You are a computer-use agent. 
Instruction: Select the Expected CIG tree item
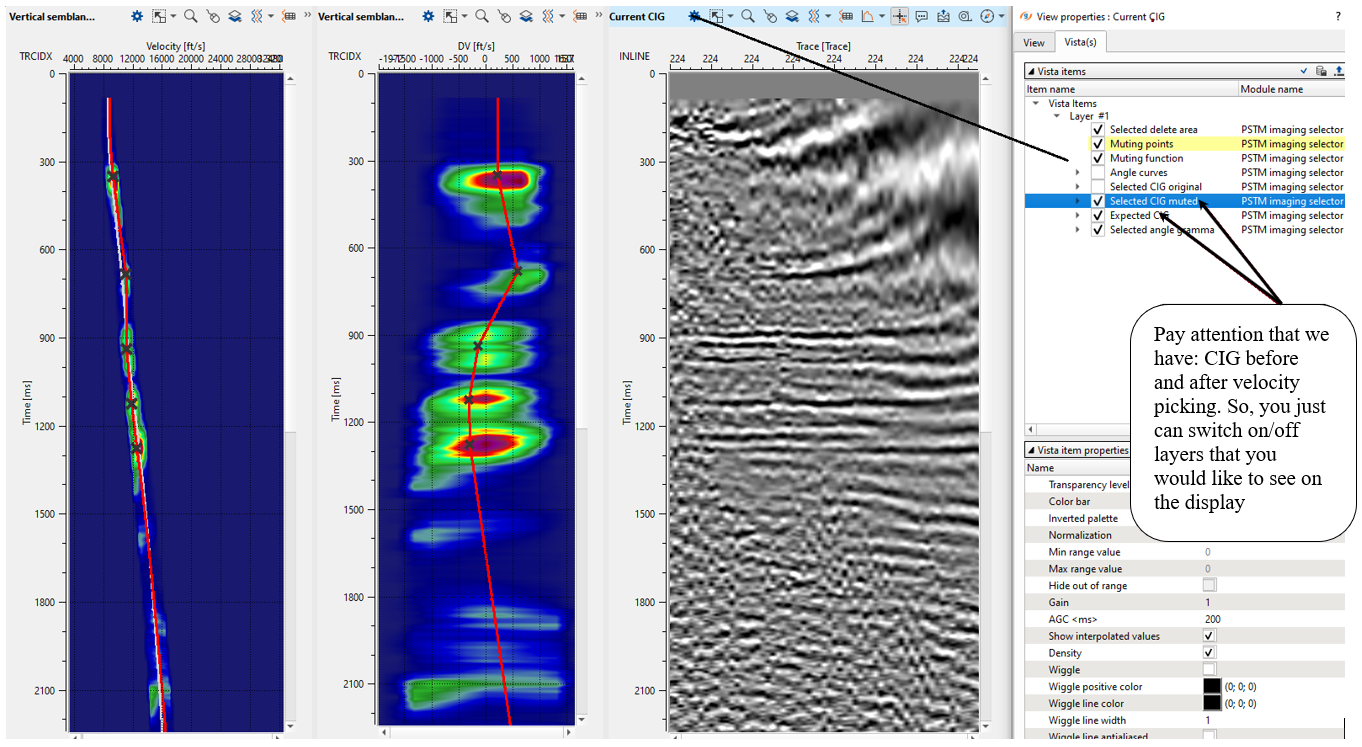coord(1138,216)
